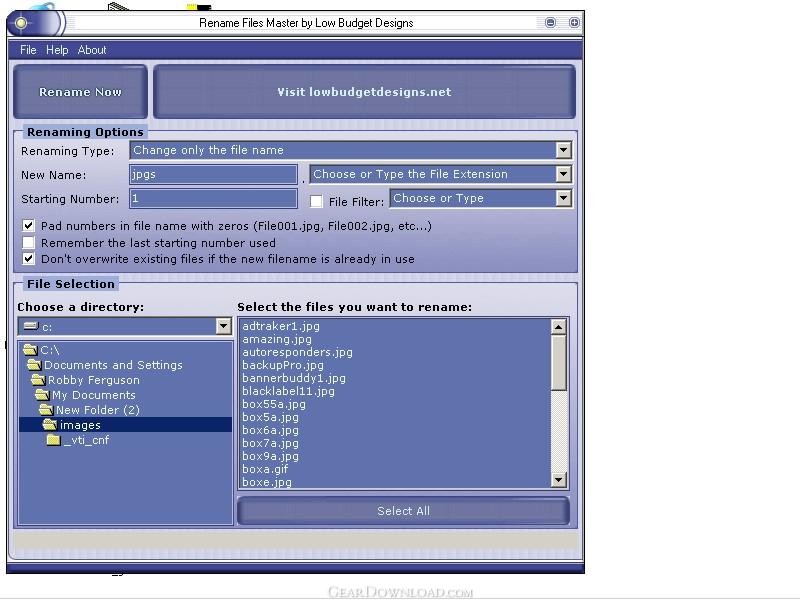Click Visit lowbudgetdesigns.net button
The width and height of the screenshot is (800, 600).
[364, 92]
